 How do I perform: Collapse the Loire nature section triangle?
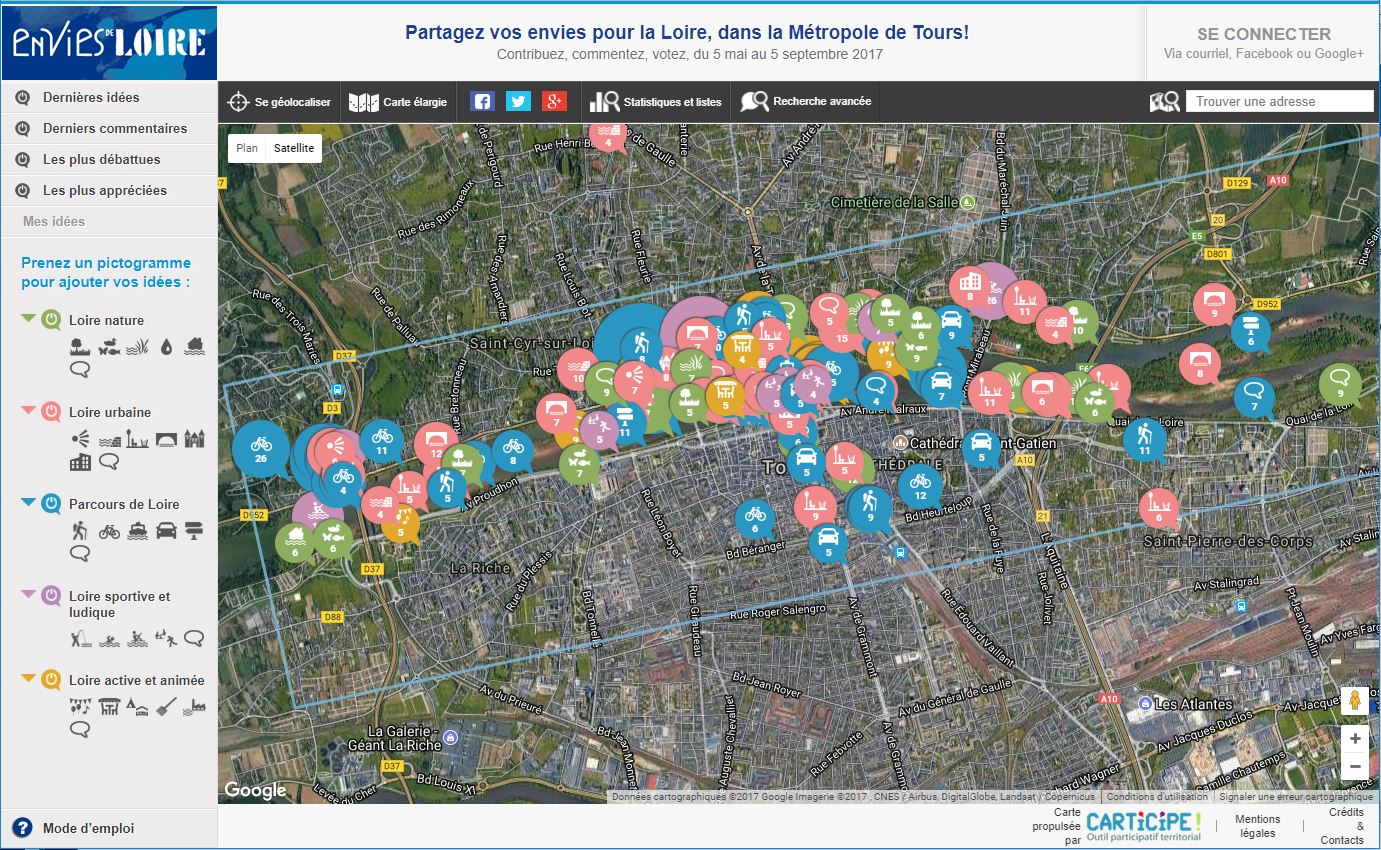tap(28, 318)
